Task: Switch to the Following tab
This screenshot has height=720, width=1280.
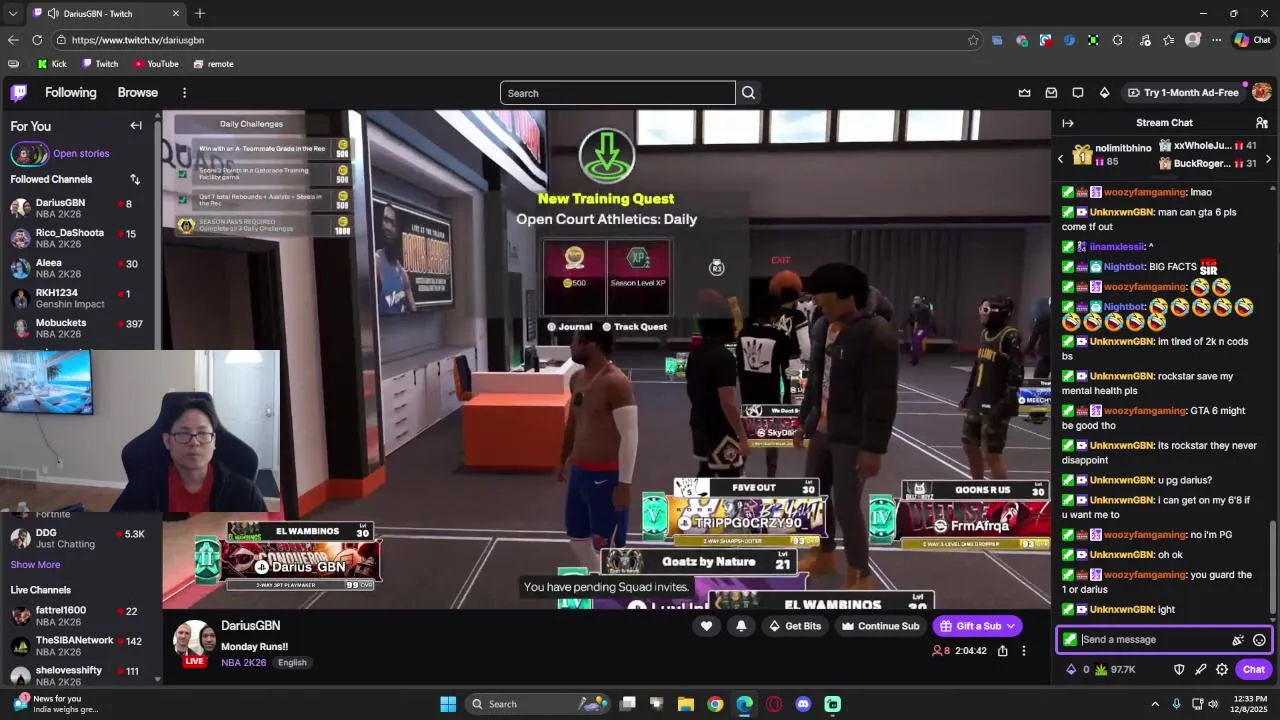Action: [x=70, y=93]
